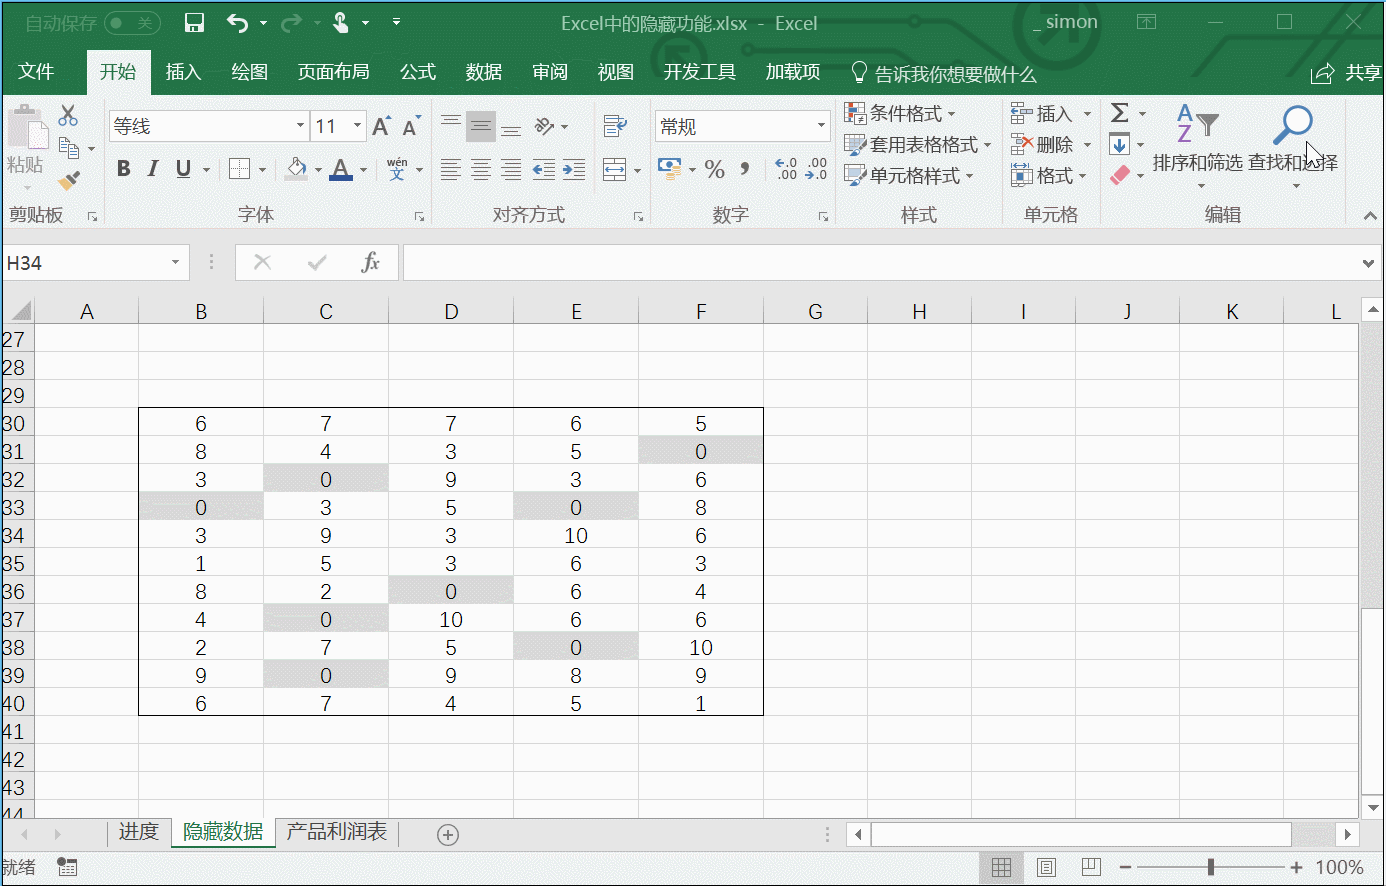Screen dimensions: 1386x886
Task: Click the Cut scissors icon
Action: (x=68, y=115)
